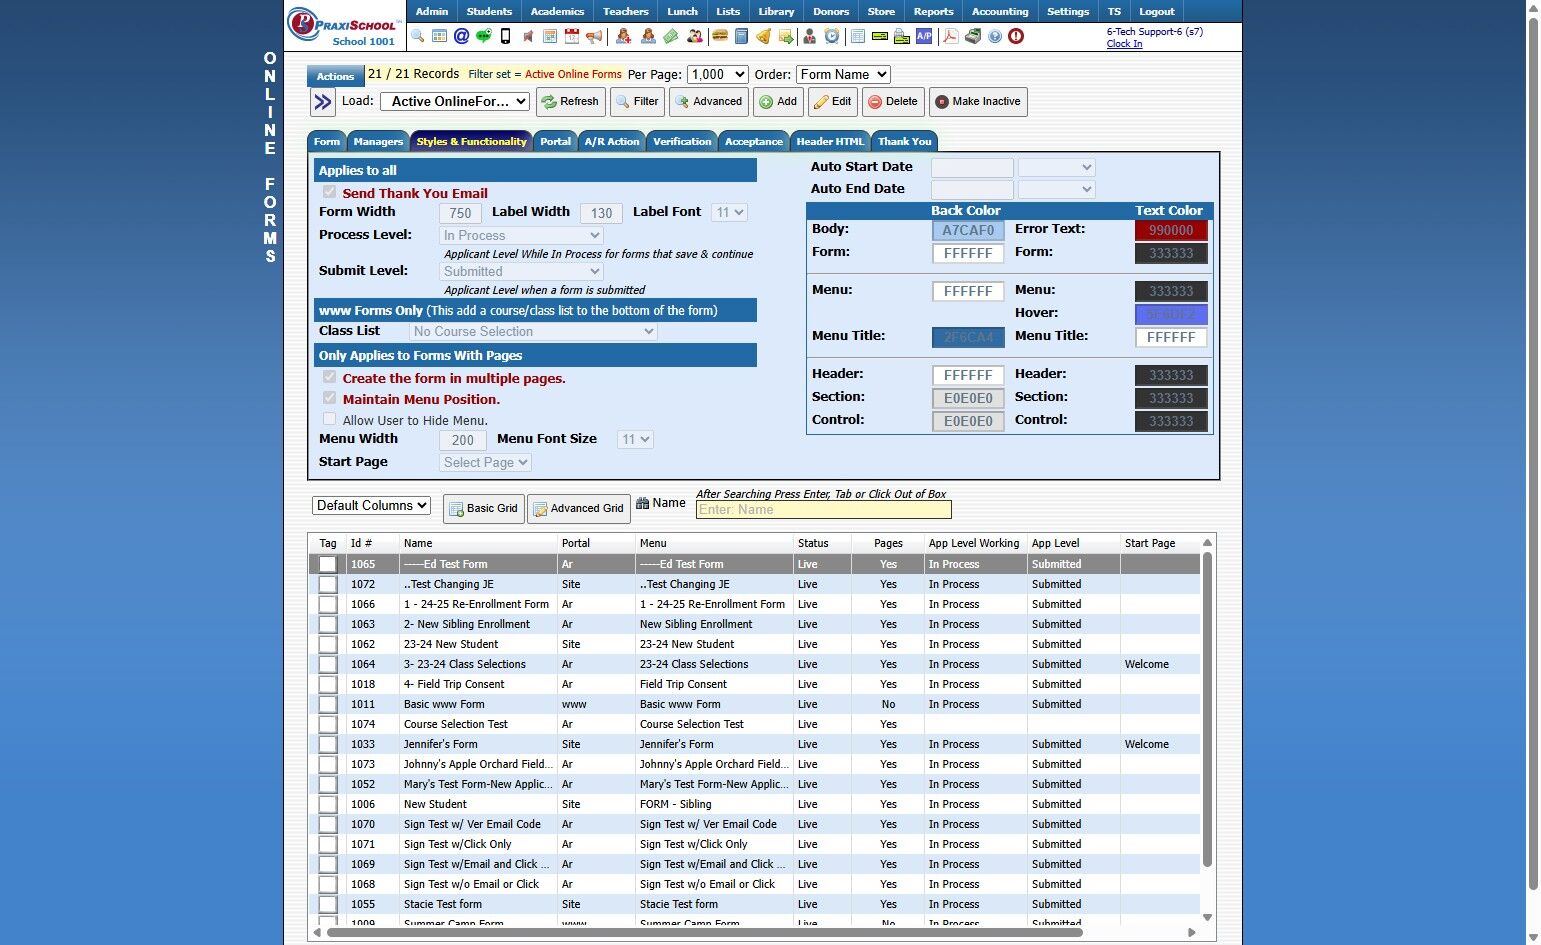Click the magnifying glass search icon
Viewport: 1541px width, 945px height.
pyautogui.click(x=418, y=37)
